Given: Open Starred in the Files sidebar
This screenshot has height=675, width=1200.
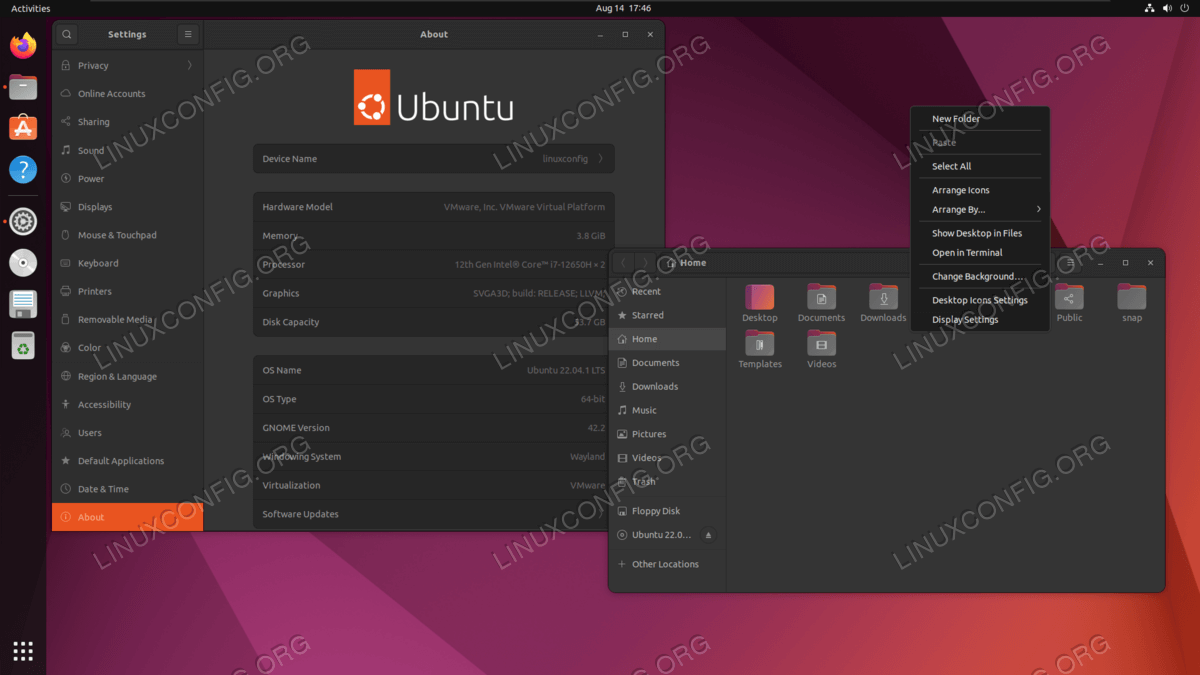Looking at the screenshot, I should 667,315.
